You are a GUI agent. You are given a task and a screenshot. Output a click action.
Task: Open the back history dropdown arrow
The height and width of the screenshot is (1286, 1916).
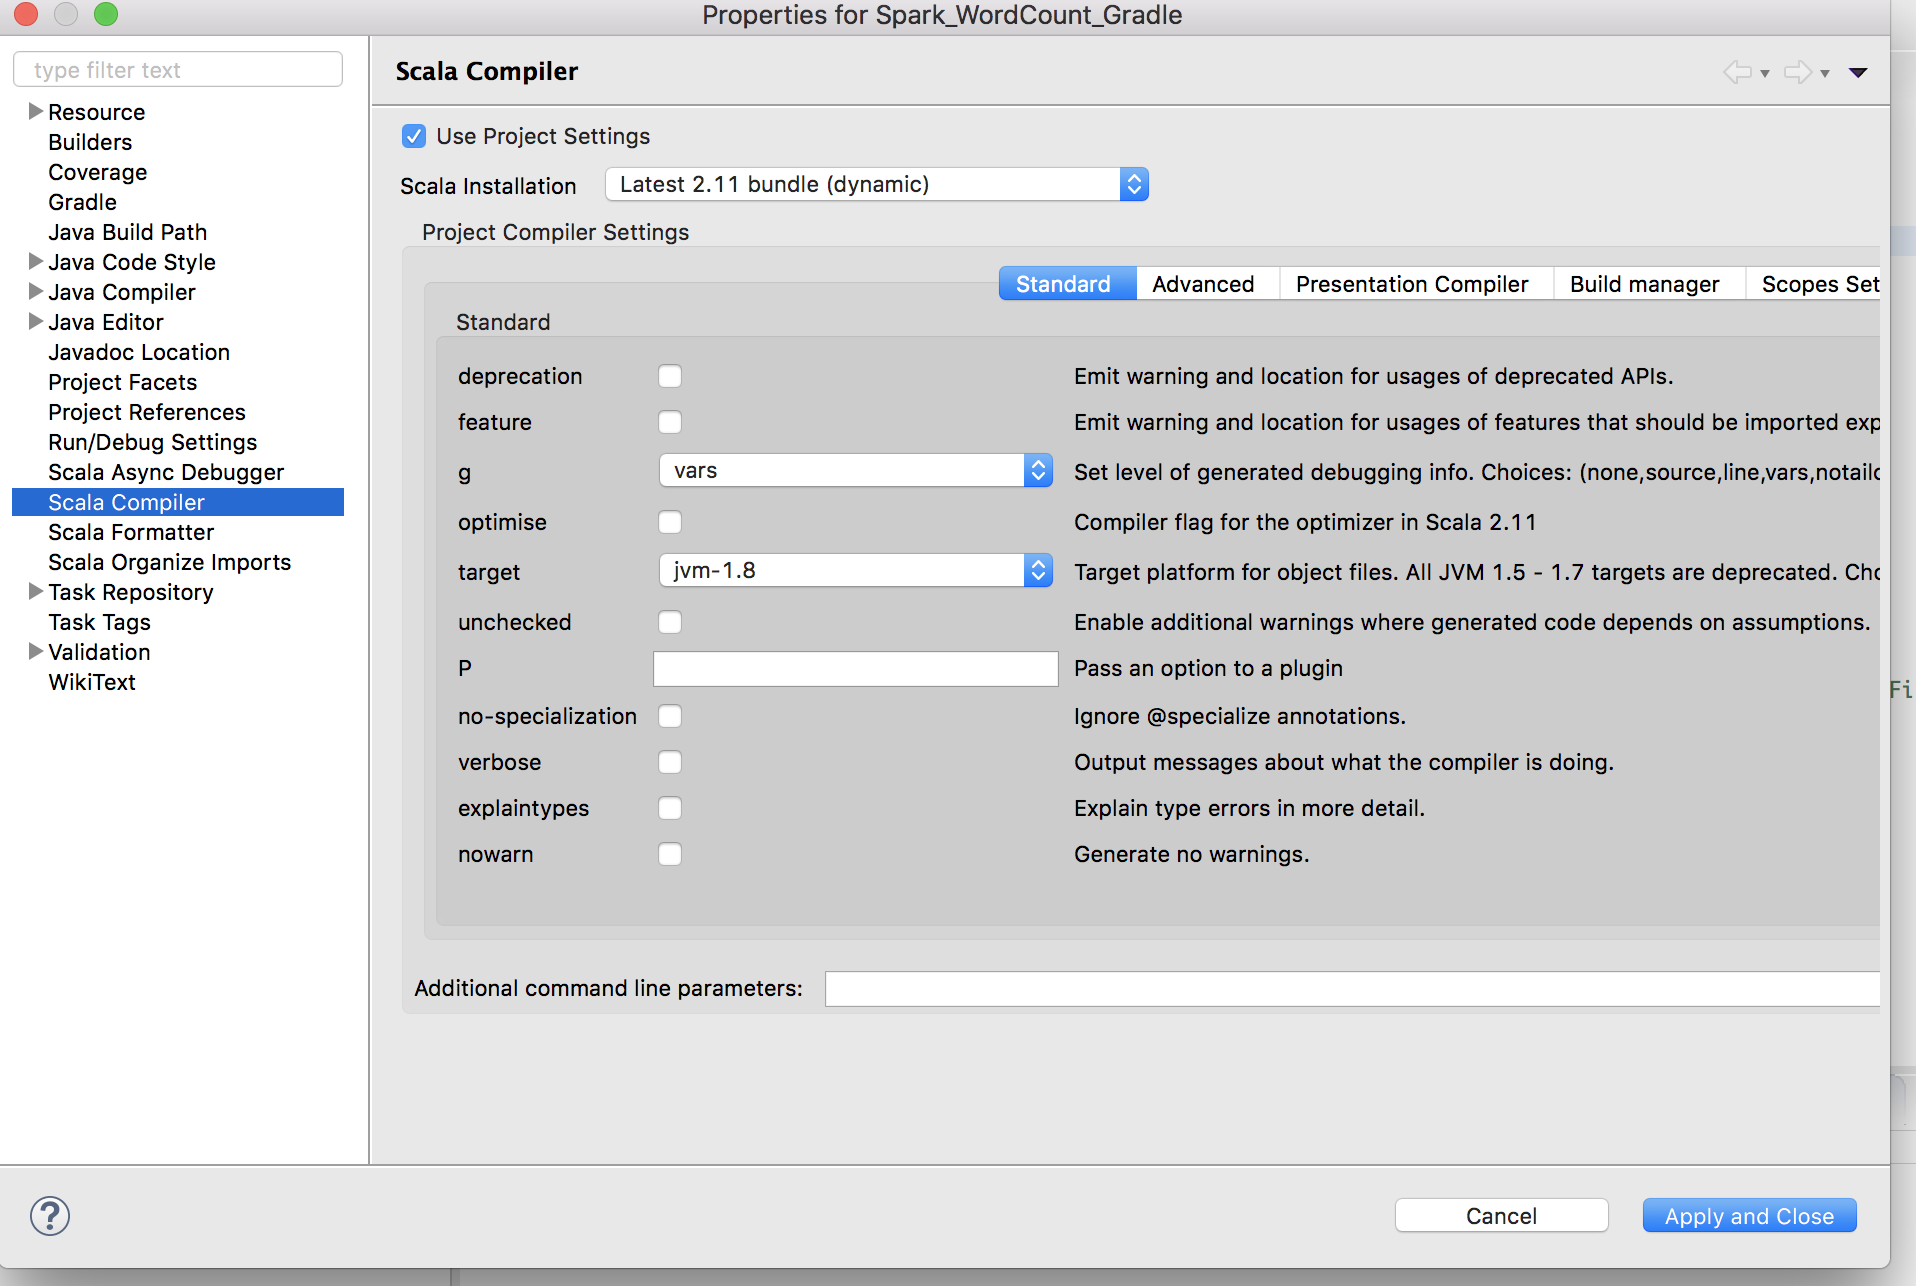click(x=1765, y=73)
